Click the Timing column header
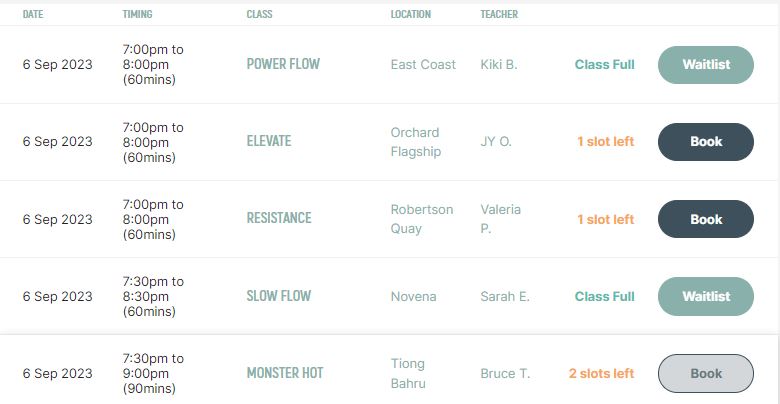780x404 pixels. (137, 14)
